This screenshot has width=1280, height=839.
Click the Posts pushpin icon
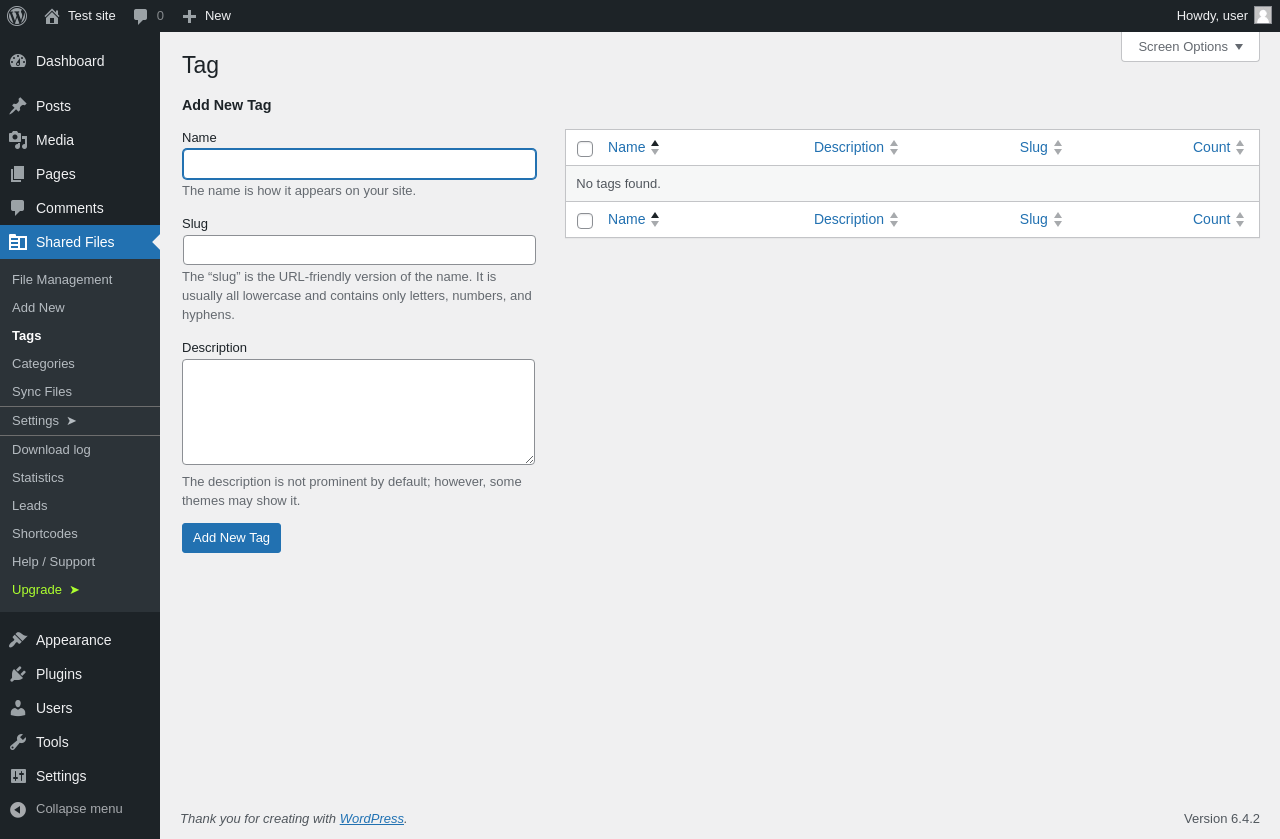[x=18, y=106]
